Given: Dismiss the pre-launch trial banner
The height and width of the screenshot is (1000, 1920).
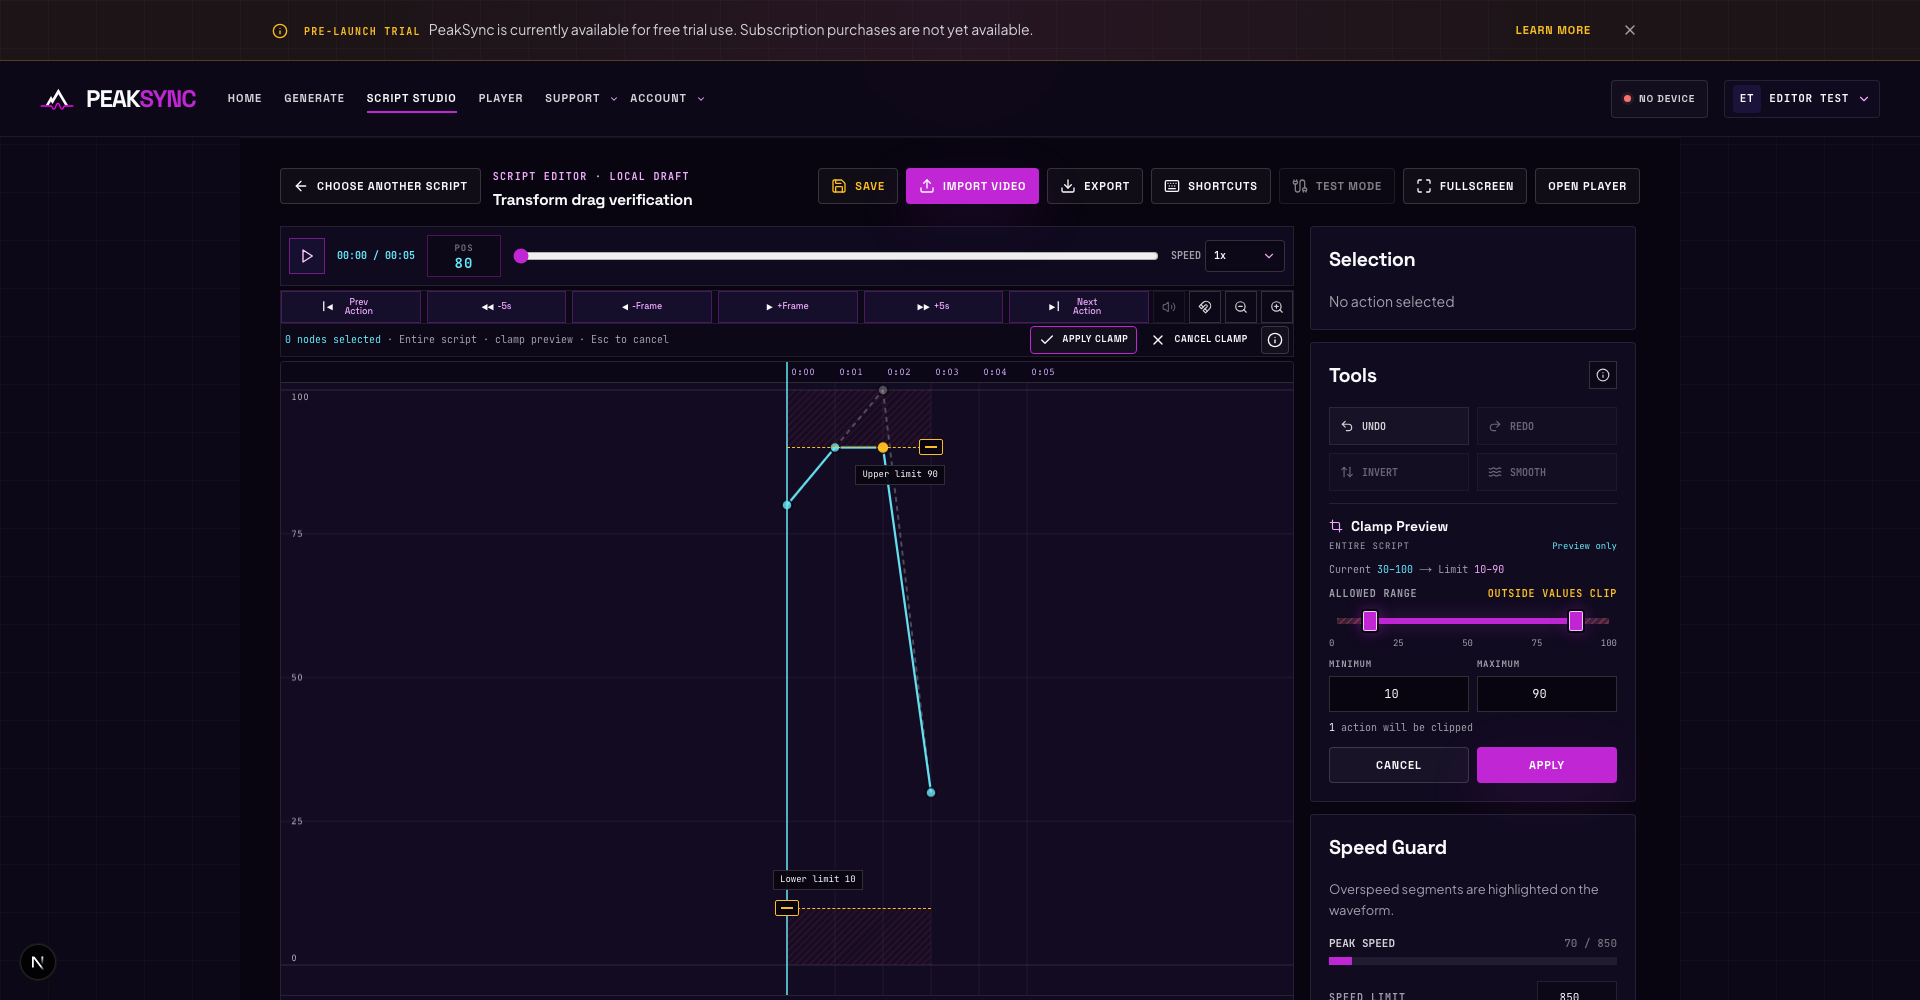Looking at the screenshot, I should pos(1630,30).
